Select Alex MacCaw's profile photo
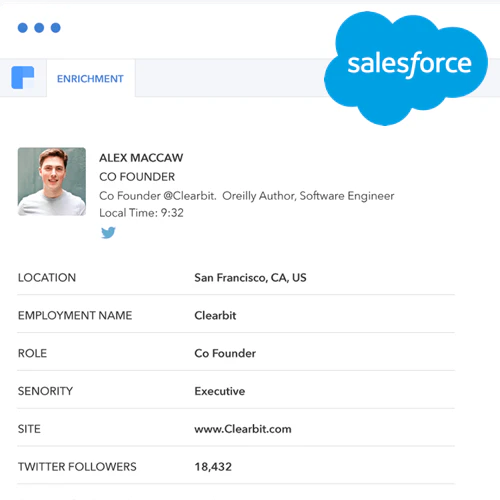 coord(52,181)
